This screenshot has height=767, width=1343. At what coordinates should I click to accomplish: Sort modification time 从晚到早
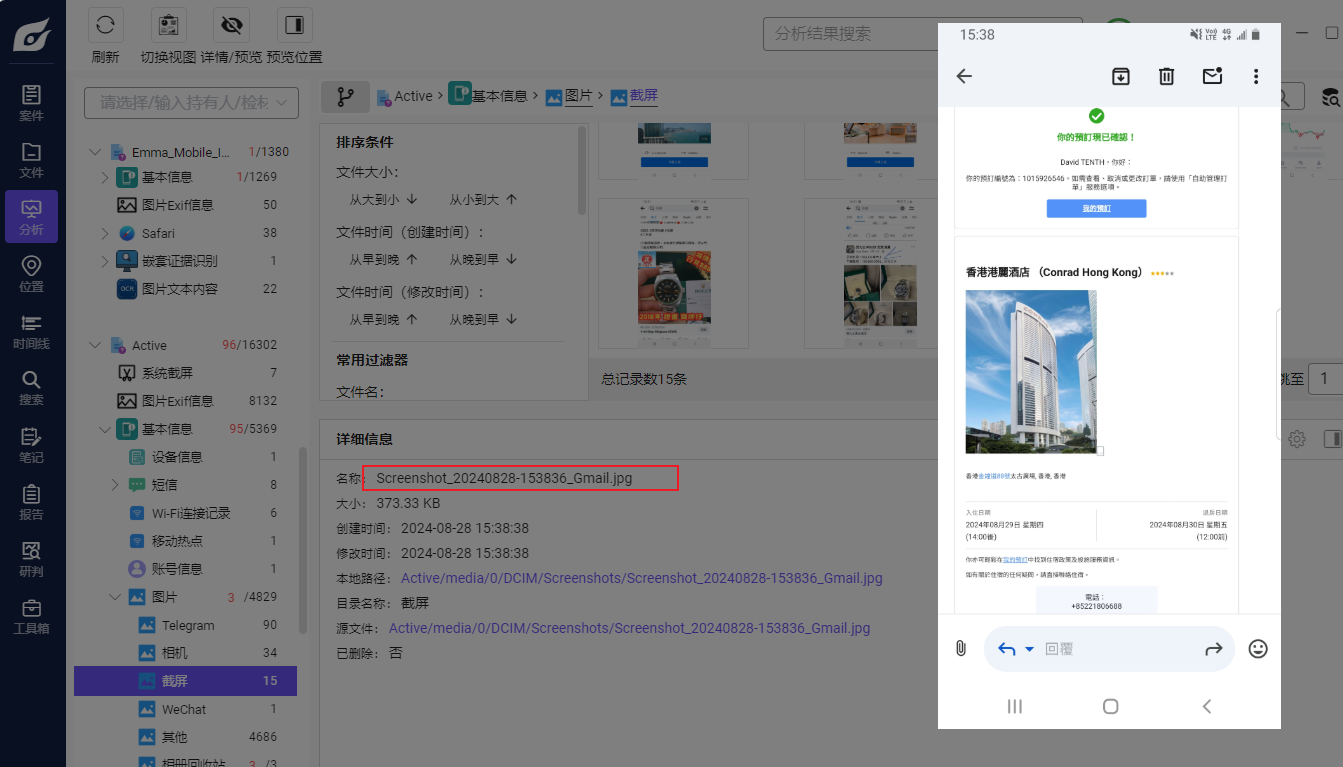click(483, 319)
